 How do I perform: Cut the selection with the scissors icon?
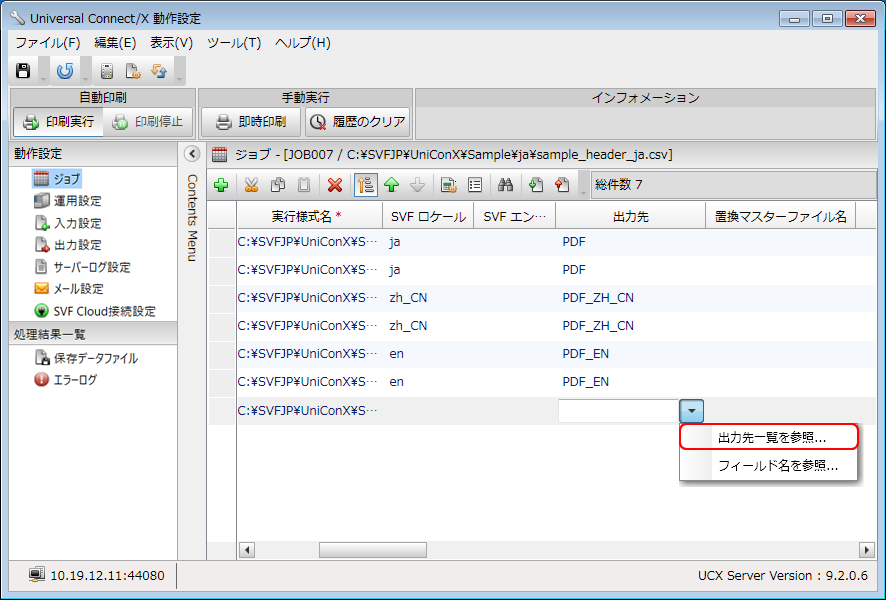[251, 185]
